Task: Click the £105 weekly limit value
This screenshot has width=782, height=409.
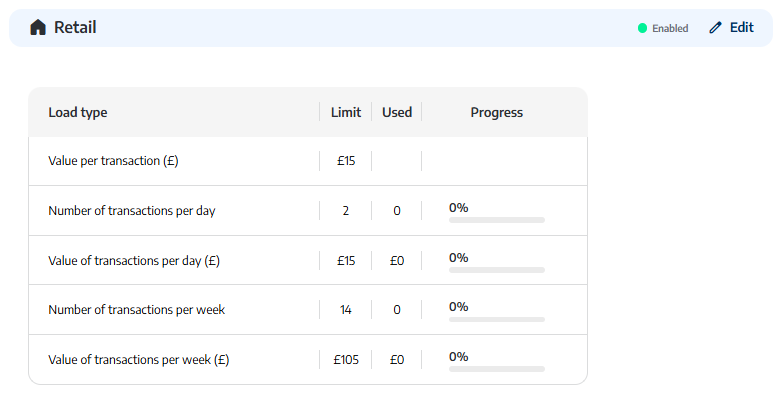Action: click(346, 360)
